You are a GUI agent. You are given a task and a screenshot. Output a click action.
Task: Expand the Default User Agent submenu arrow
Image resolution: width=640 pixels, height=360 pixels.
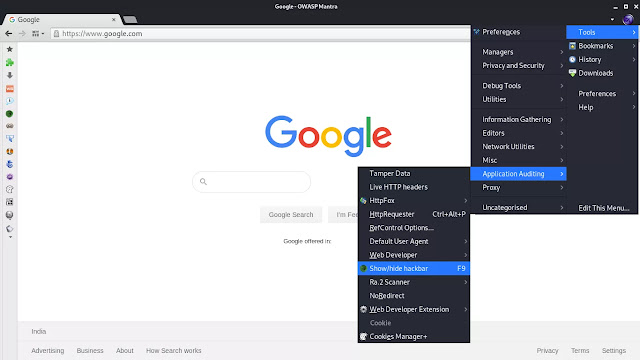[465, 241]
